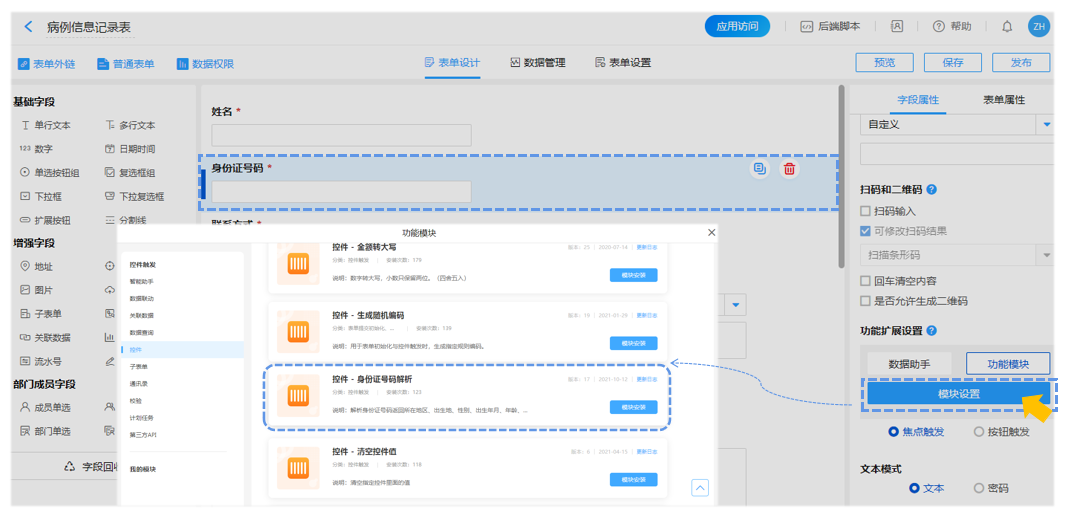The height and width of the screenshot is (519, 1068).
Task: Click the back arrow beside 病例信息记录表
Action: tap(28, 27)
